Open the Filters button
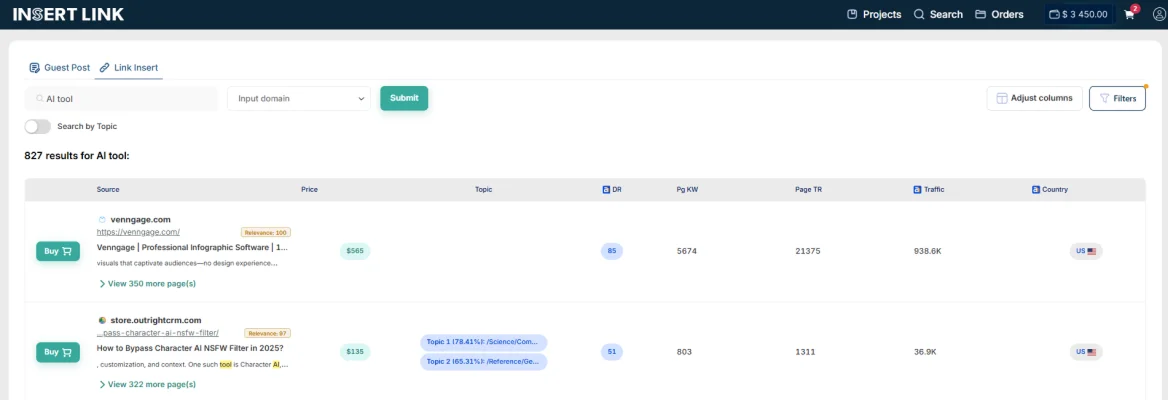This screenshot has width=1168, height=400. (1117, 98)
